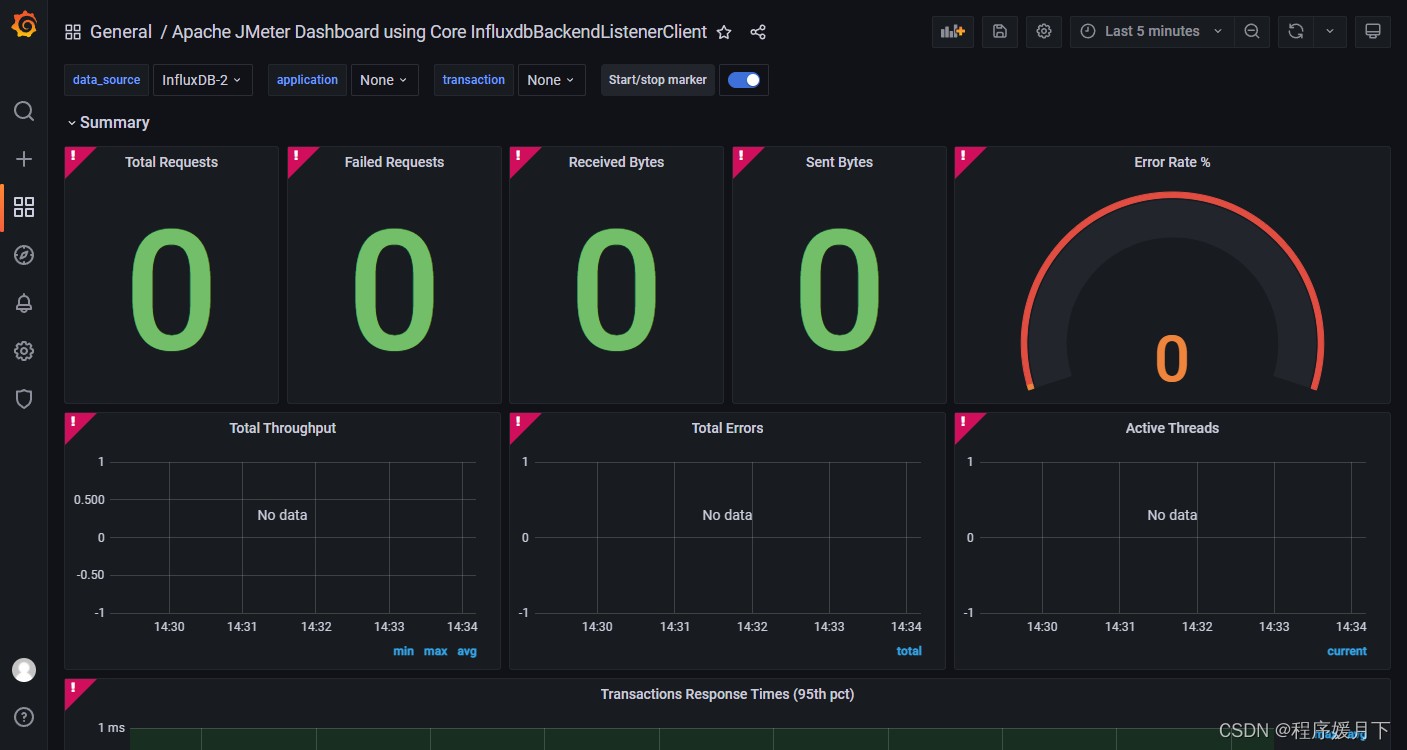Open the Grafana home logo

pyautogui.click(x=24, y=25)
